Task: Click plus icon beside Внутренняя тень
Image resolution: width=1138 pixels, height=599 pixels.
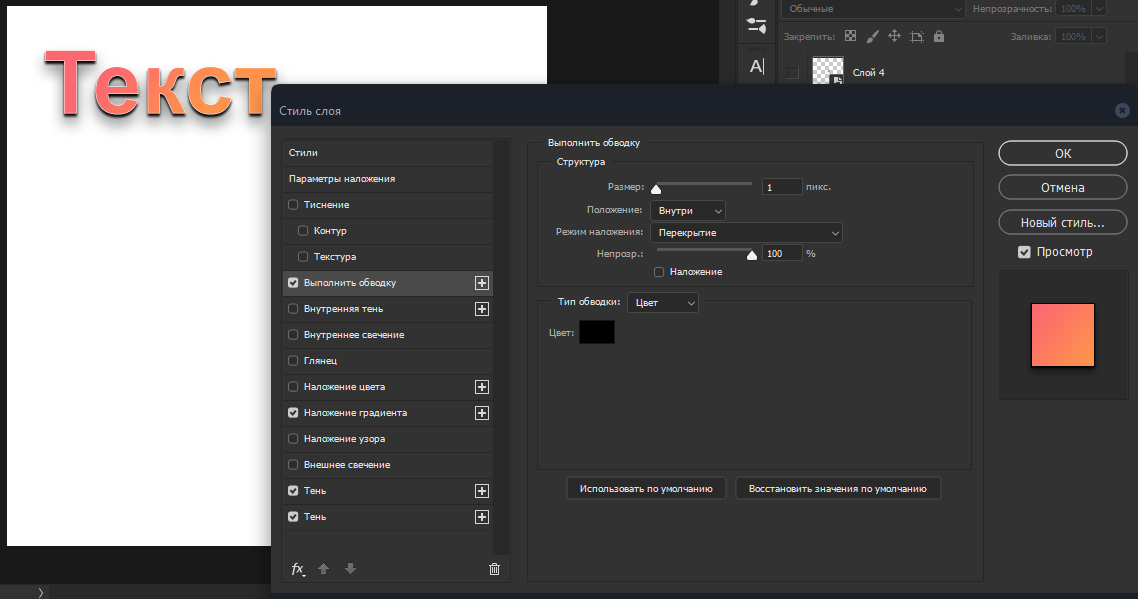Action: click(x=482, y=309)
